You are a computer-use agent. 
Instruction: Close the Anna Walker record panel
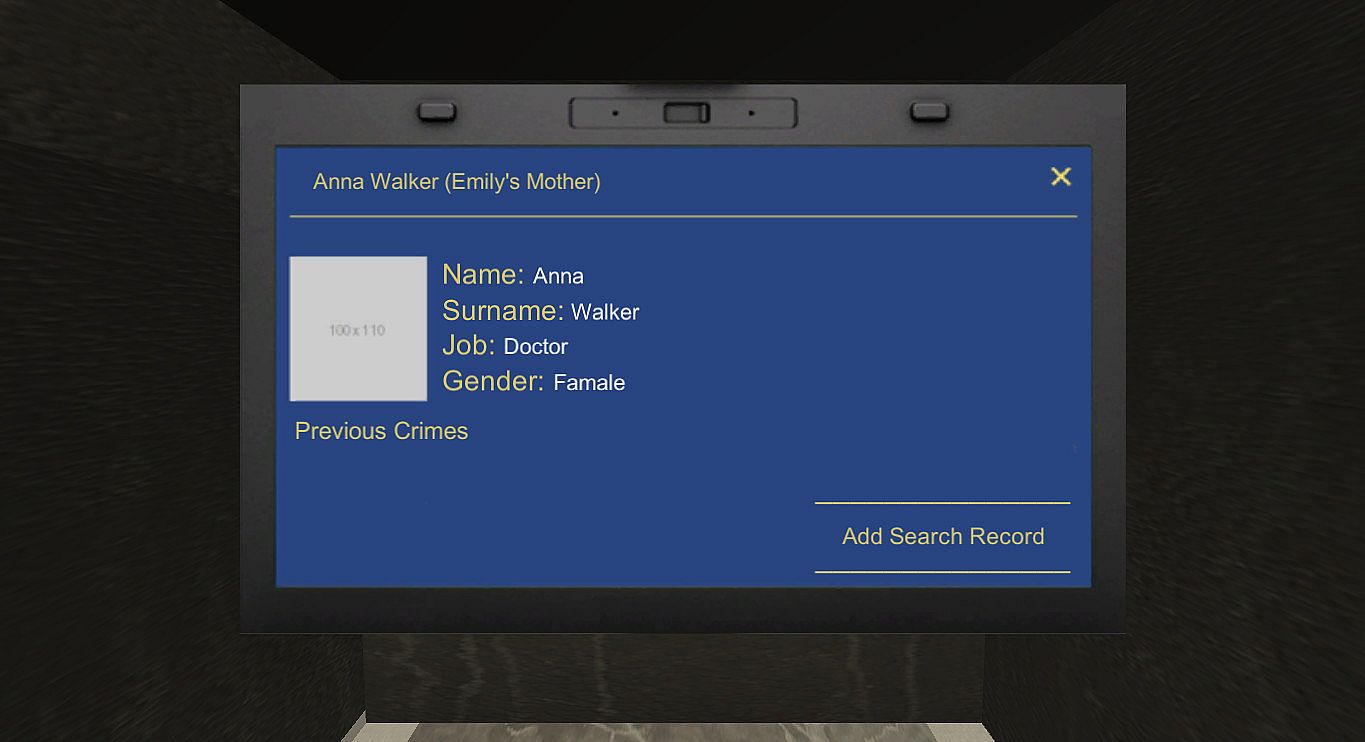pyautogui.click(x=1061, y=177)
